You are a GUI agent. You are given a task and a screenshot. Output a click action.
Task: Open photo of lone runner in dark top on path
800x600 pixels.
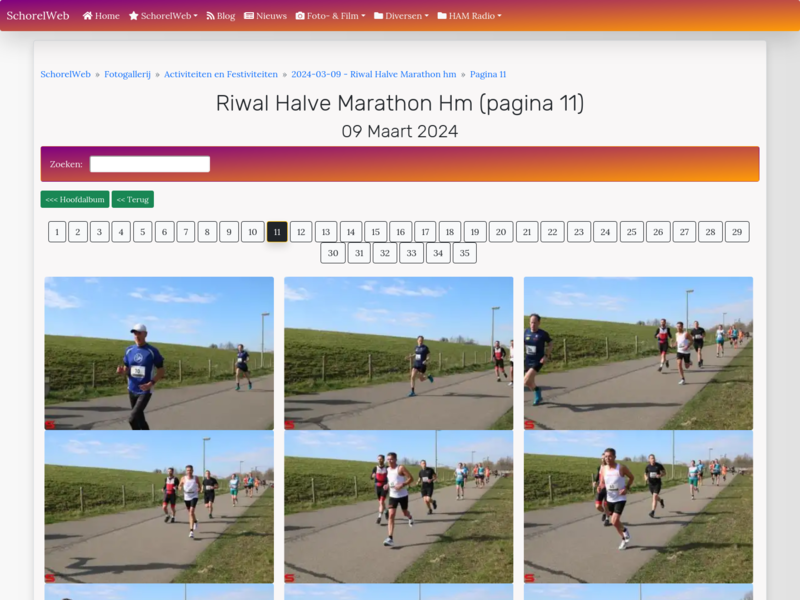[x=398, y=353]
